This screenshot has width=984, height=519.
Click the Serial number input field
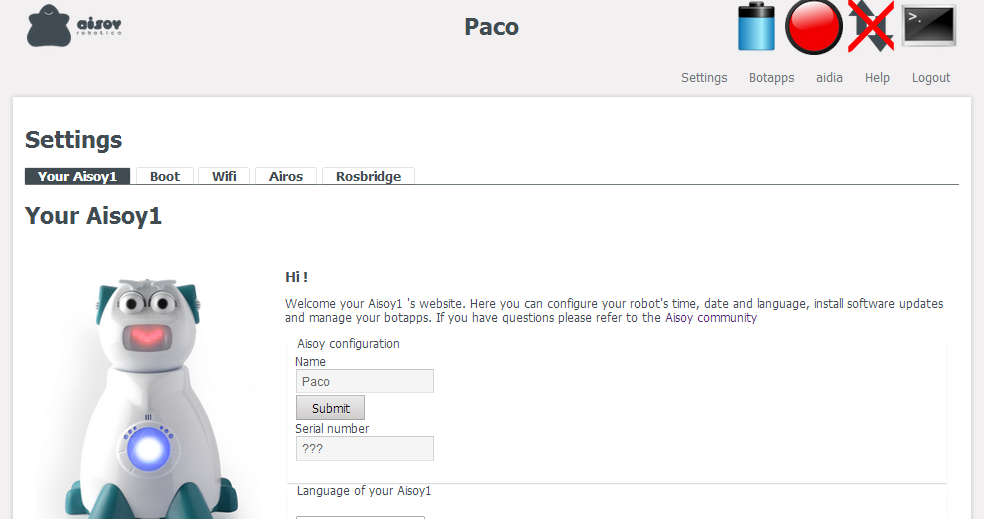tap(365, 449)
